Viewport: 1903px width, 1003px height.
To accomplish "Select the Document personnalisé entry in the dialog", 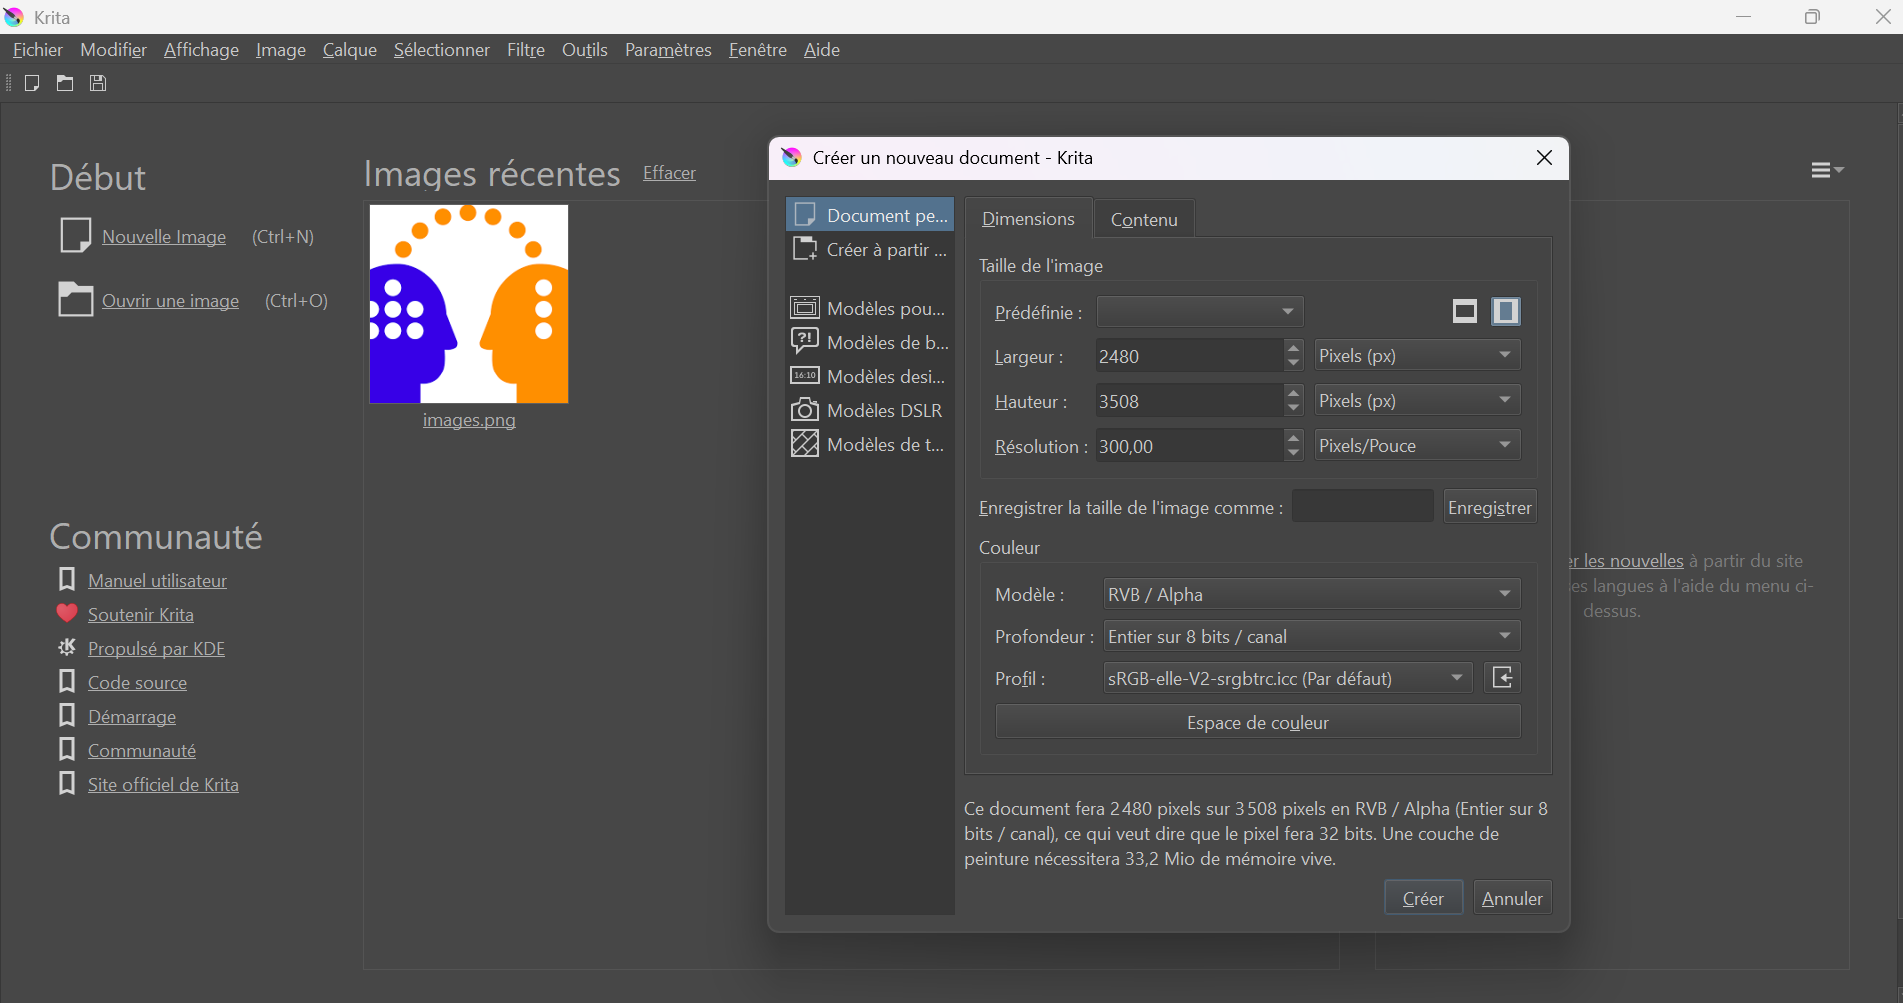I will (x=870, y=215).
